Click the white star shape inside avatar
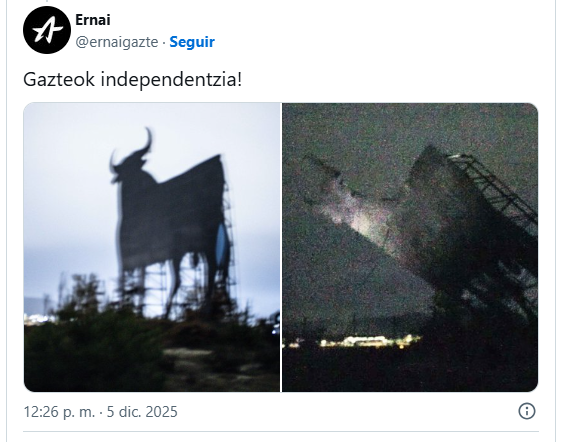The image size is (563, 442). pos(47,30)
